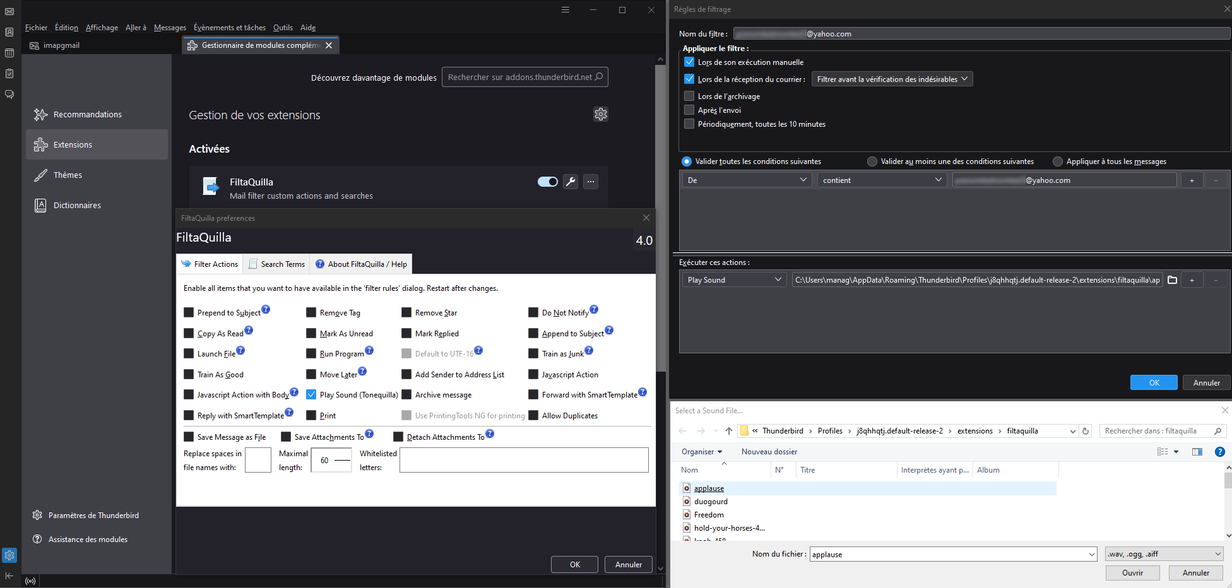
Task: Open the Outils menu
Action: click(283, 28)
